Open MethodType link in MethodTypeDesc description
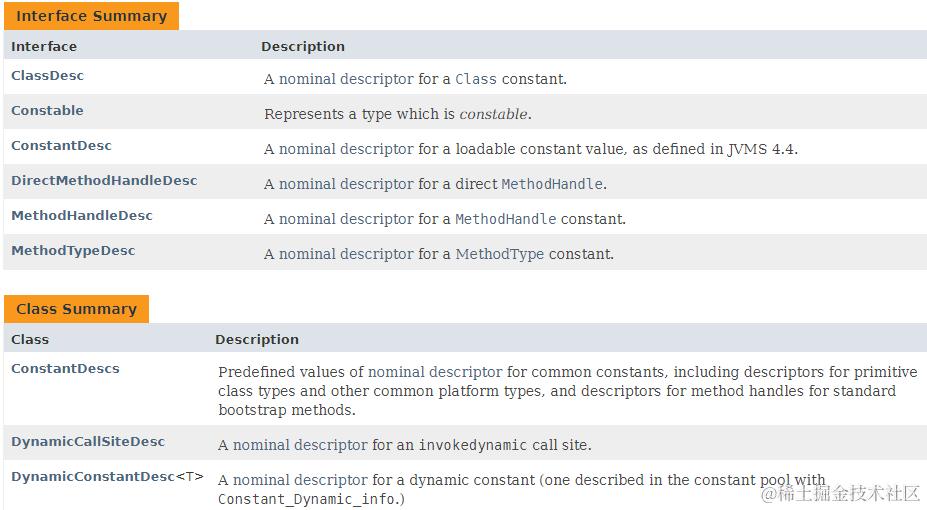 499,254
